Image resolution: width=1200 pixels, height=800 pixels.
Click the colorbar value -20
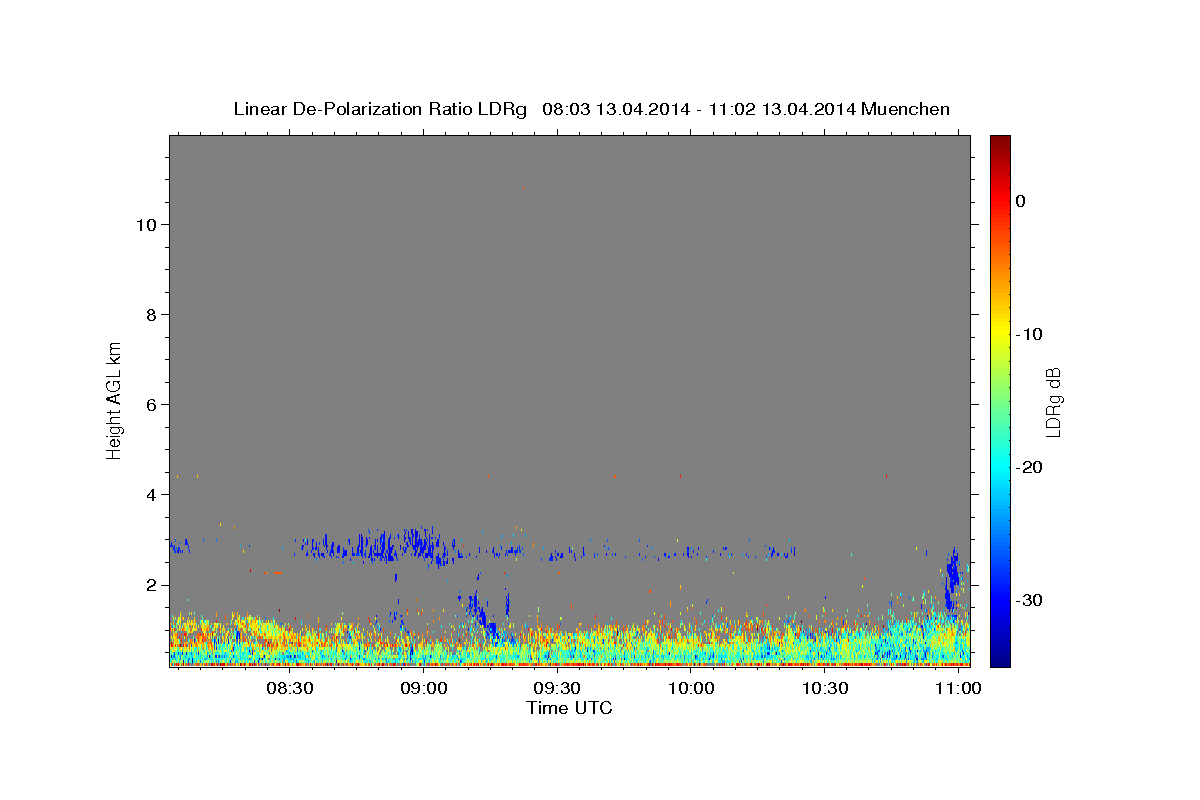[x=1030, y=467]
